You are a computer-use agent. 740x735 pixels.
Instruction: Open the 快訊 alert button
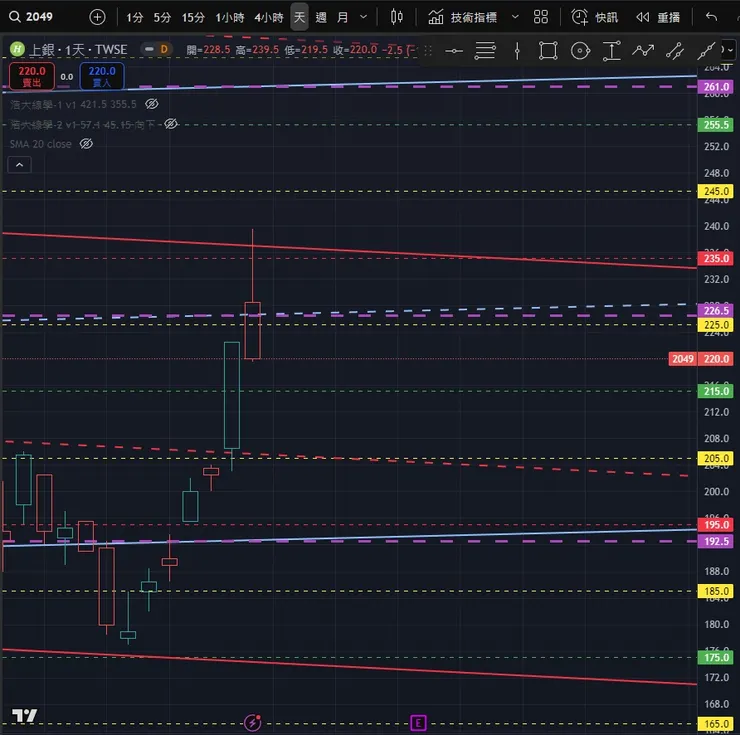tap(594, 17)
